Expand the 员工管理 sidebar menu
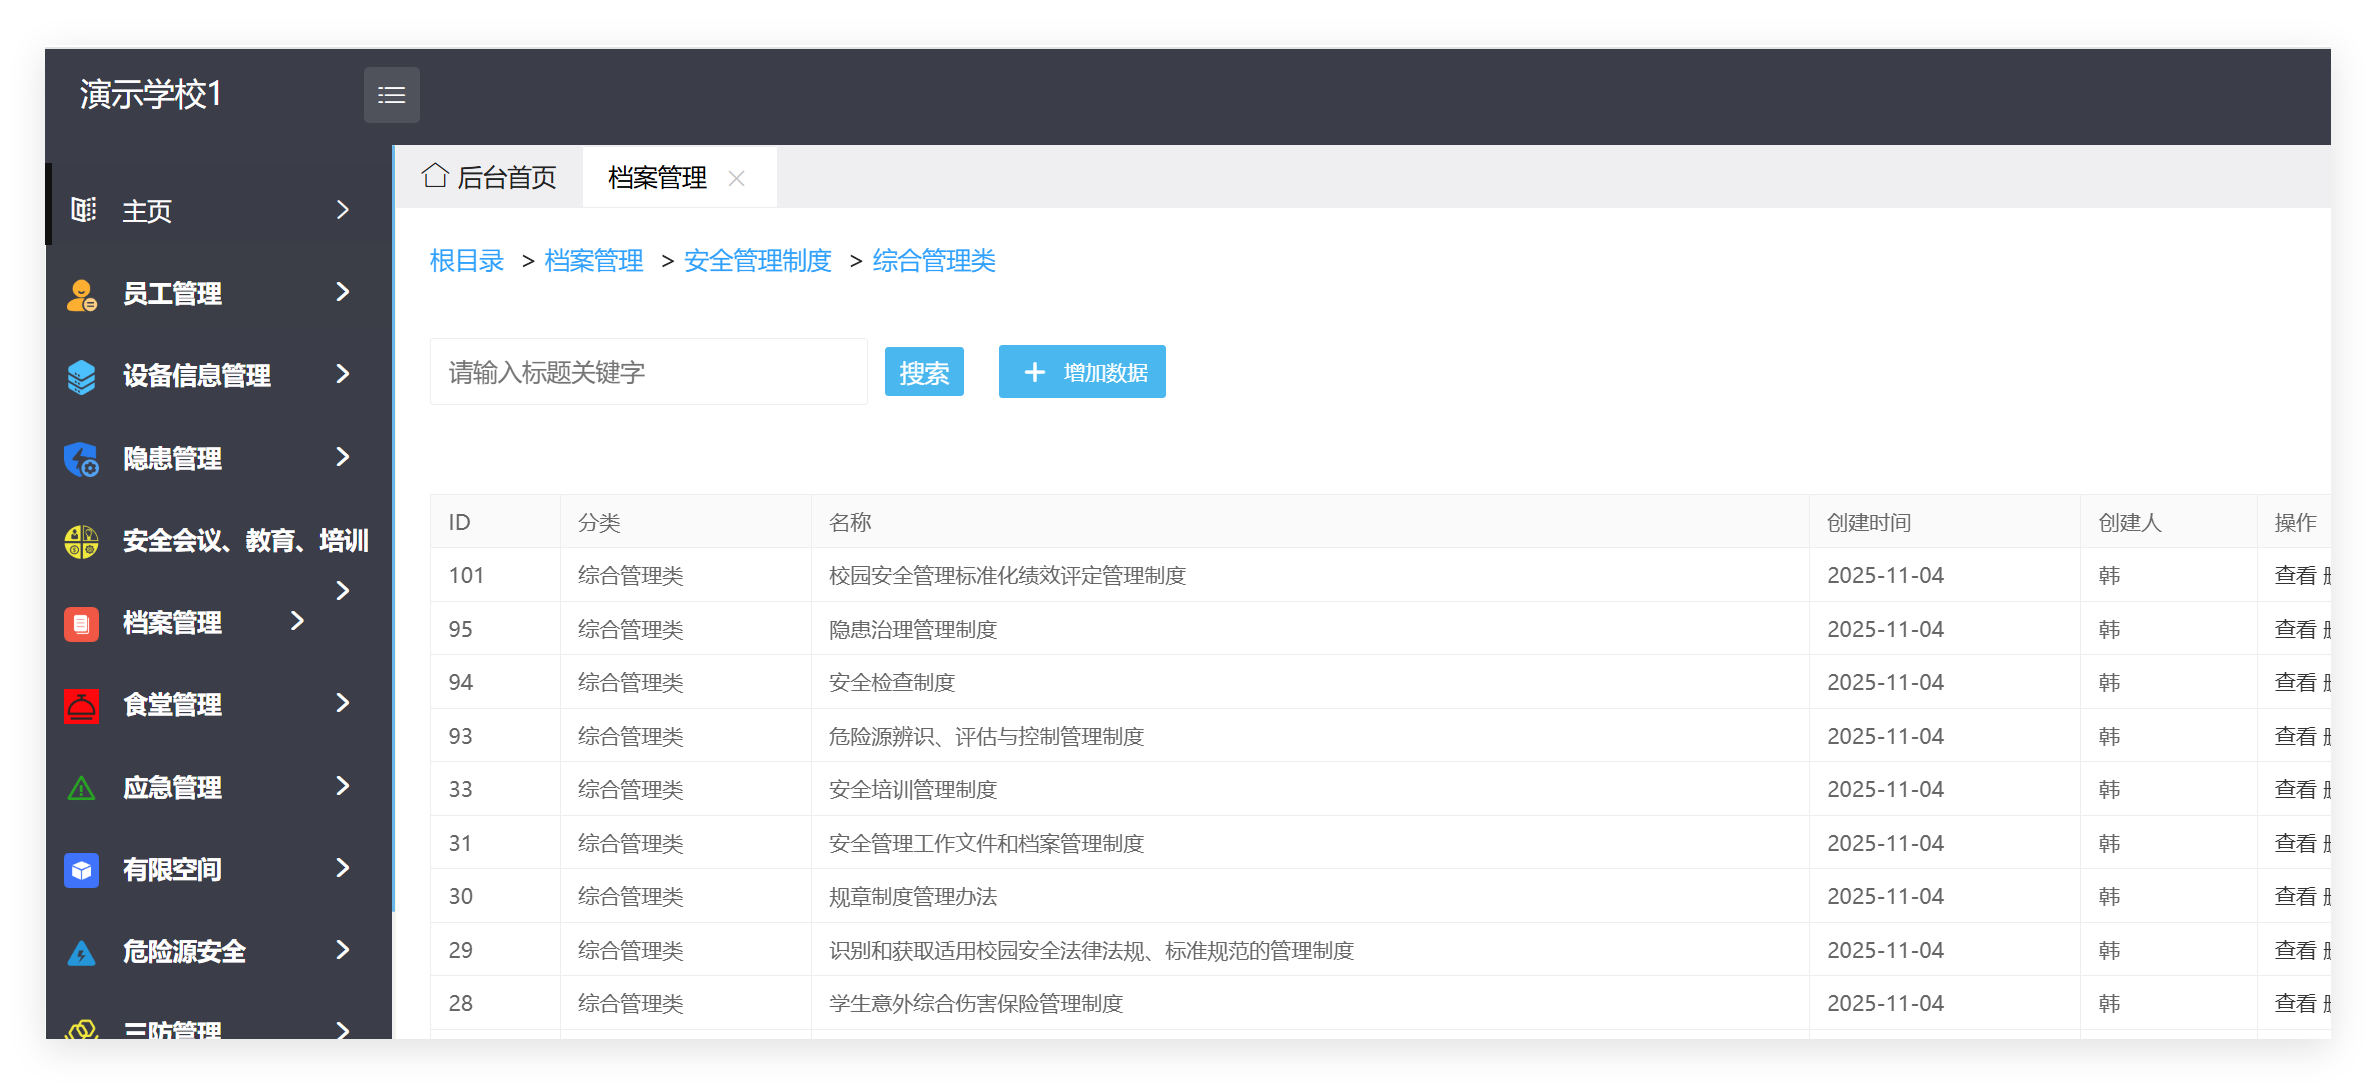The image size is (2376, 1084). click(343, 292)
